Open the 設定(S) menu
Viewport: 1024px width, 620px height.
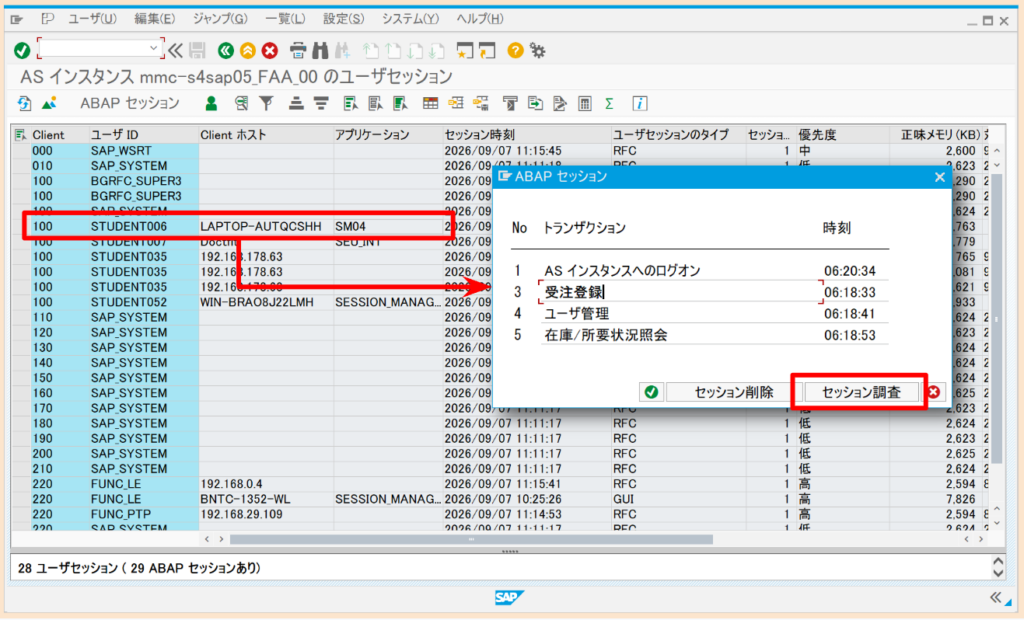point(344,19)
